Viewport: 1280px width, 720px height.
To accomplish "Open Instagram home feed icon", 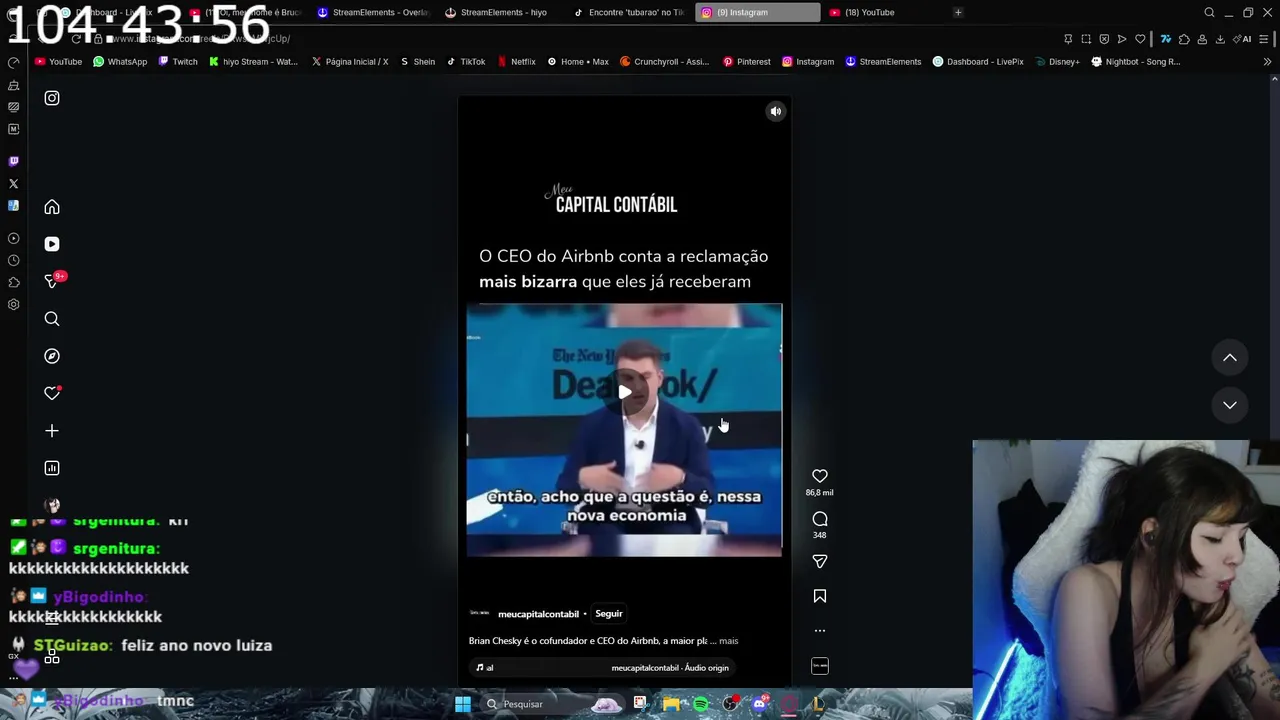I will (52, 207).
